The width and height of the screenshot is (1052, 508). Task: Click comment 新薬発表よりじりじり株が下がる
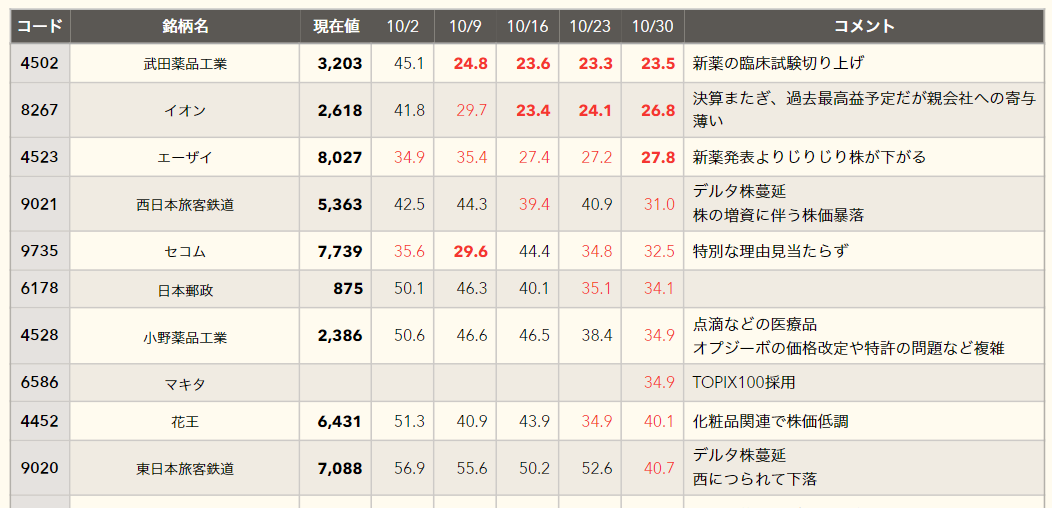coord(809,158)
